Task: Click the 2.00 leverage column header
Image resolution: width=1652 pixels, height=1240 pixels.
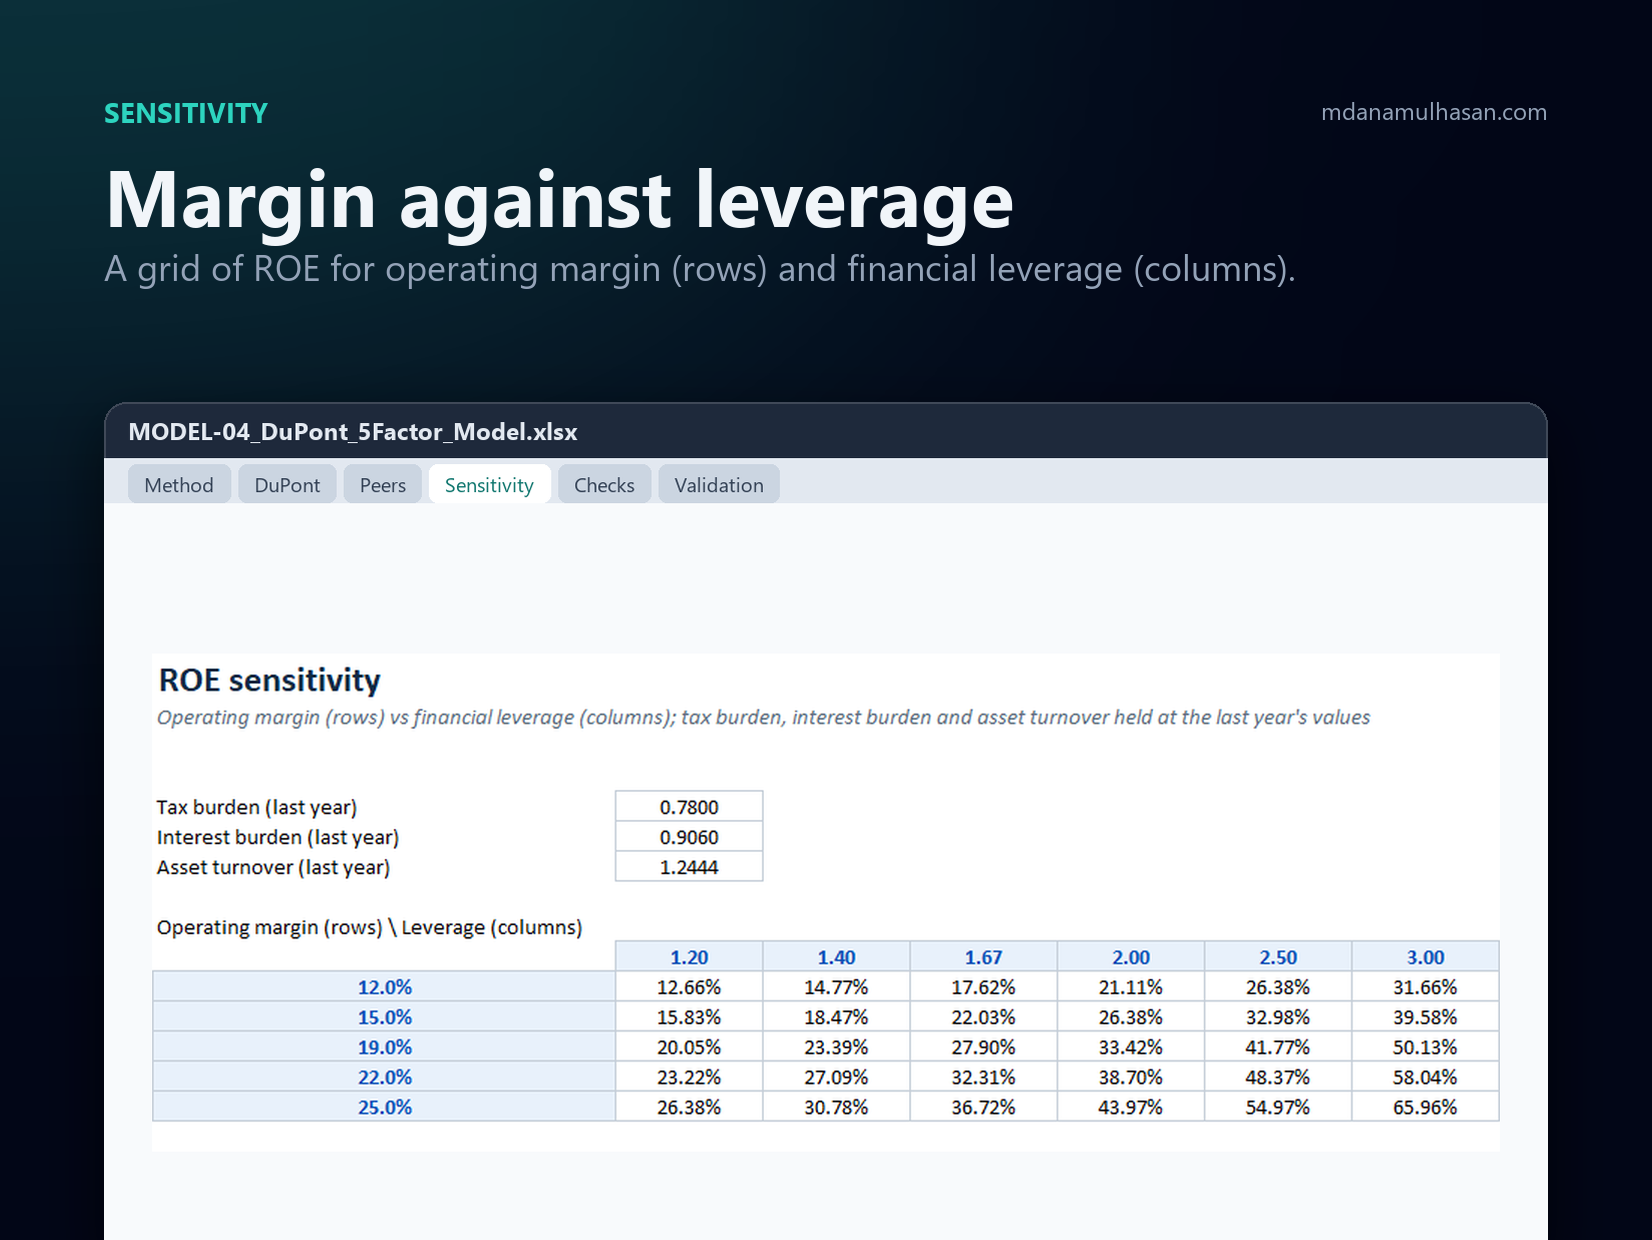Action: (x=1131, y=957)
